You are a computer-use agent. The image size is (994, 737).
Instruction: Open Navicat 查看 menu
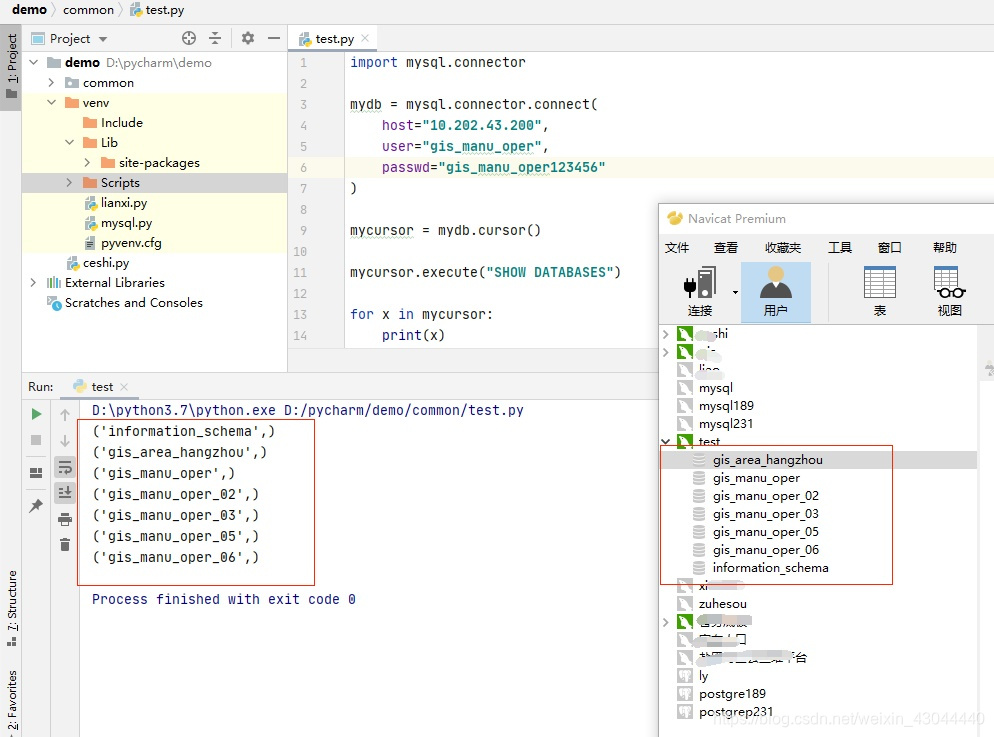click(x=726, y=248)
